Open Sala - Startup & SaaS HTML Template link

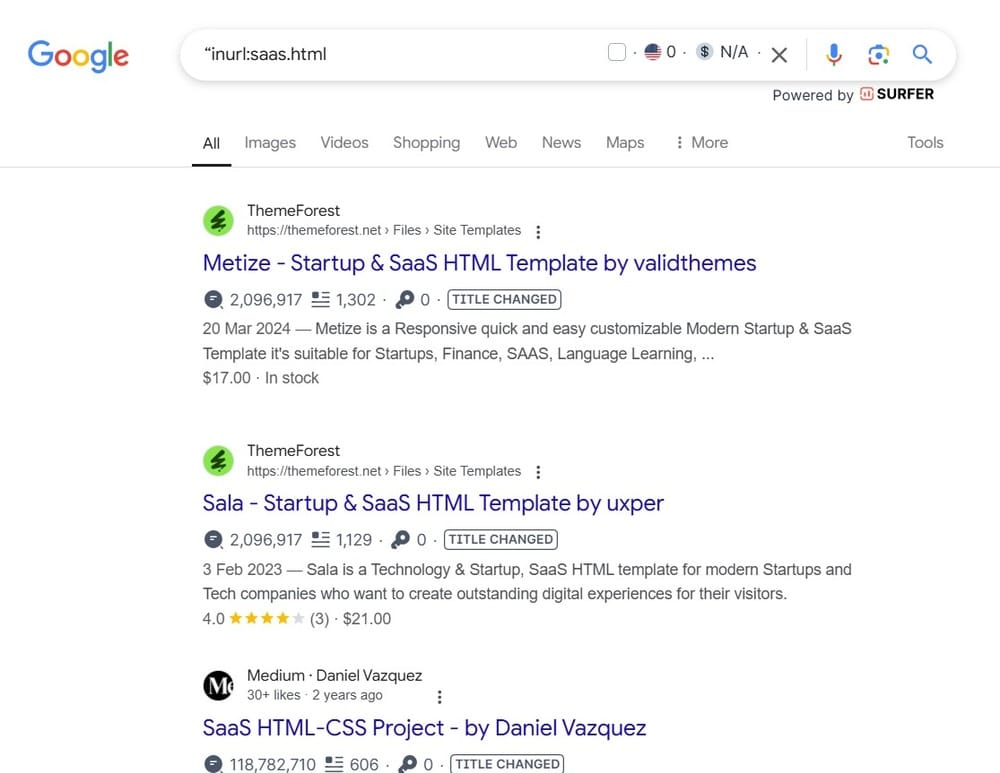433,503
